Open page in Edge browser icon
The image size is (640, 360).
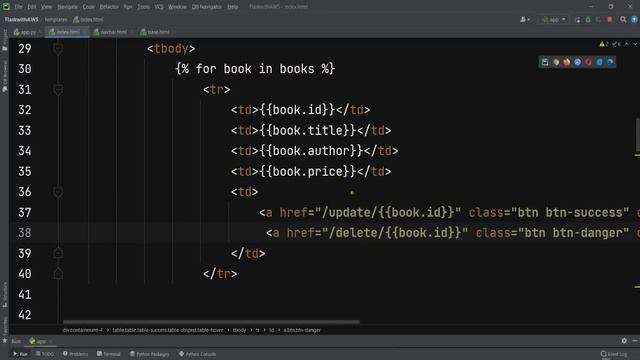(x=610, y=62)
